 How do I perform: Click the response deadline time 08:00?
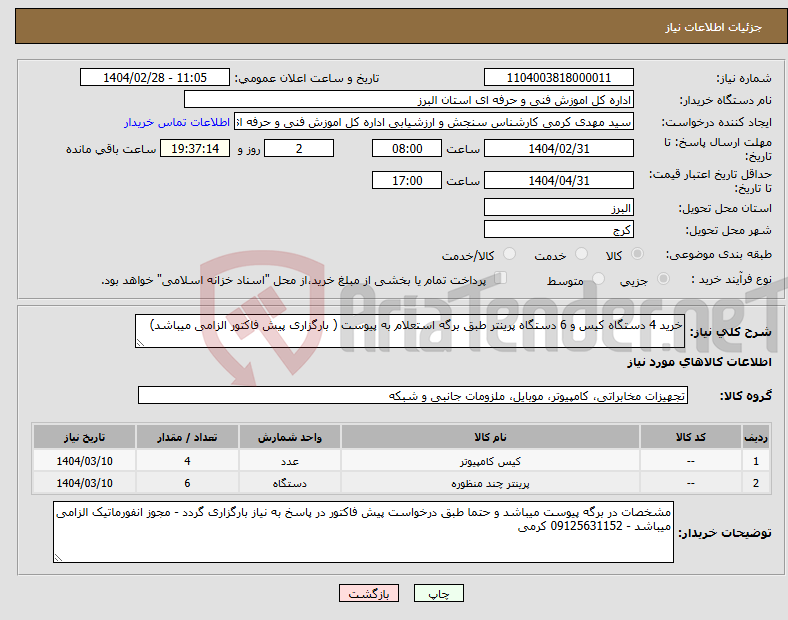coord(407,148)
